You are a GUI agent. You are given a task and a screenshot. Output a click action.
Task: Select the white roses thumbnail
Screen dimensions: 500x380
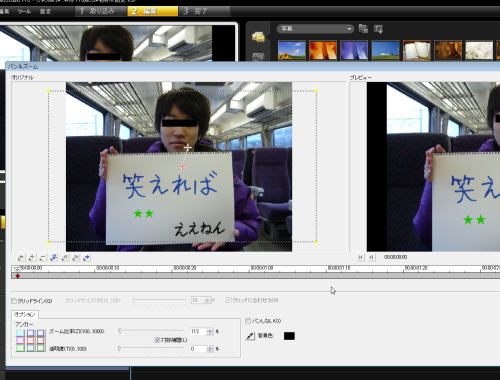tap(479, 50)
